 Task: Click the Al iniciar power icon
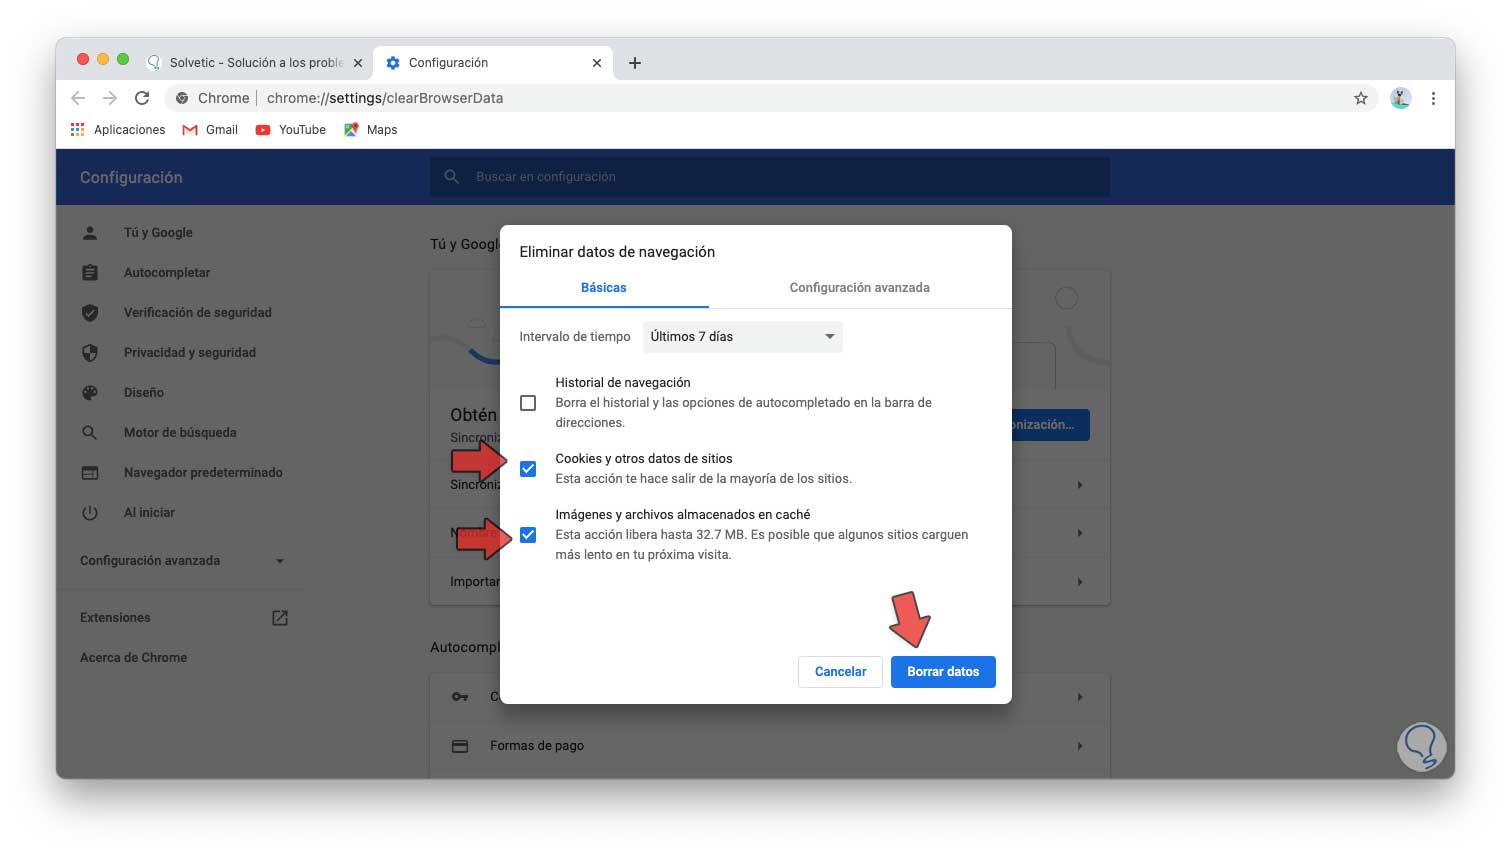click(90, 512)
